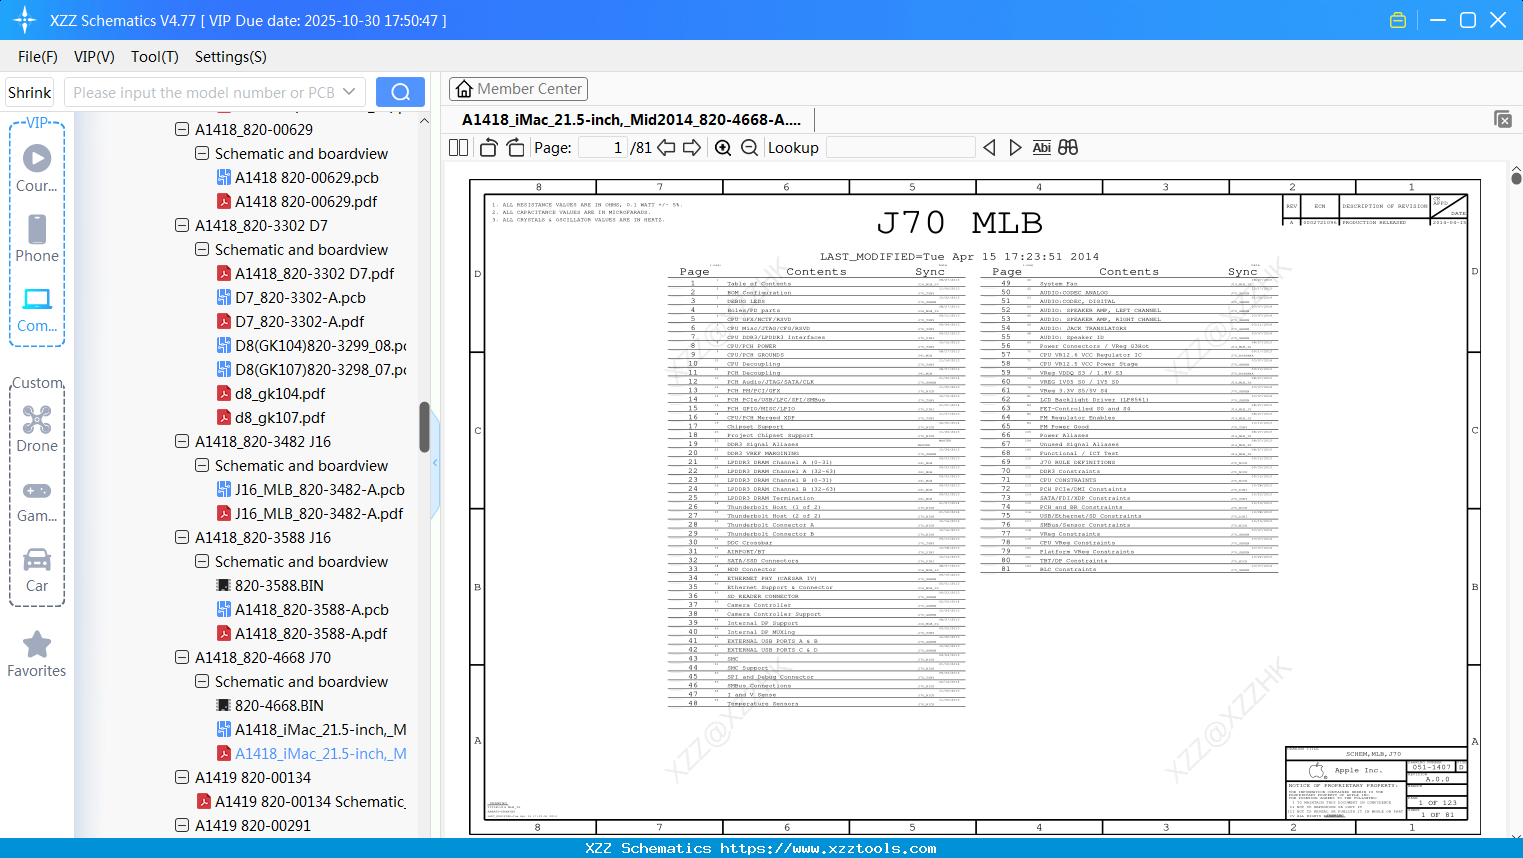Zoom in on the schematic

coord(723,148)
